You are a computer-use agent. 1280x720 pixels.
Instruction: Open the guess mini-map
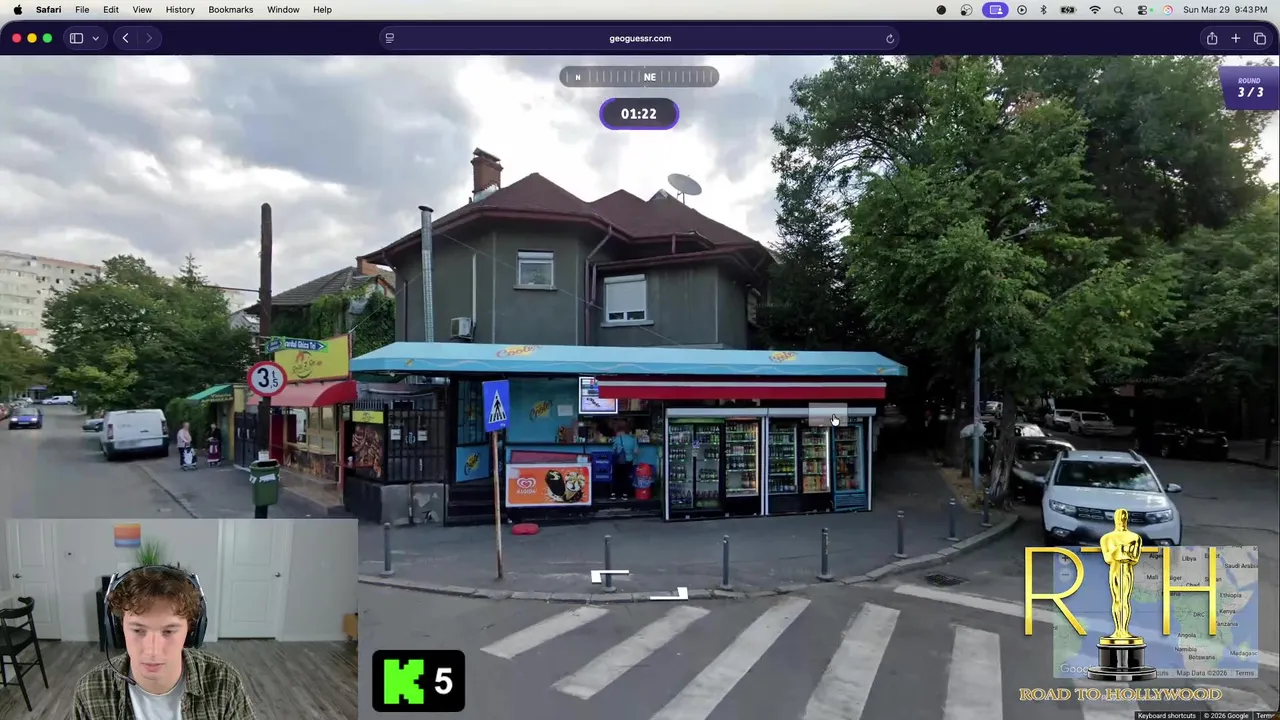(x=1155, y=613)
